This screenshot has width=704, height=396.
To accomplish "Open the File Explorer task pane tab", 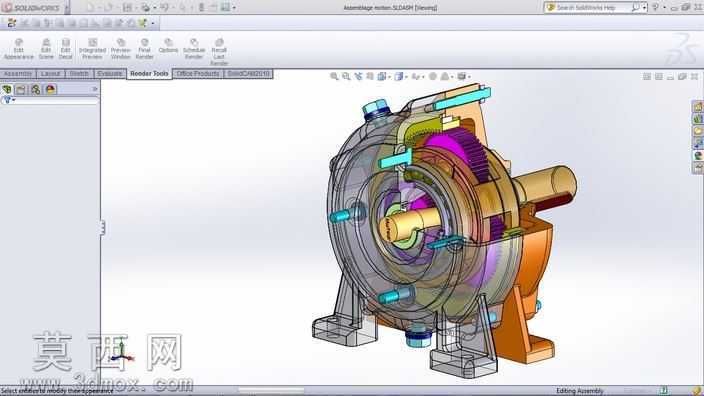I will pos(698,131).
